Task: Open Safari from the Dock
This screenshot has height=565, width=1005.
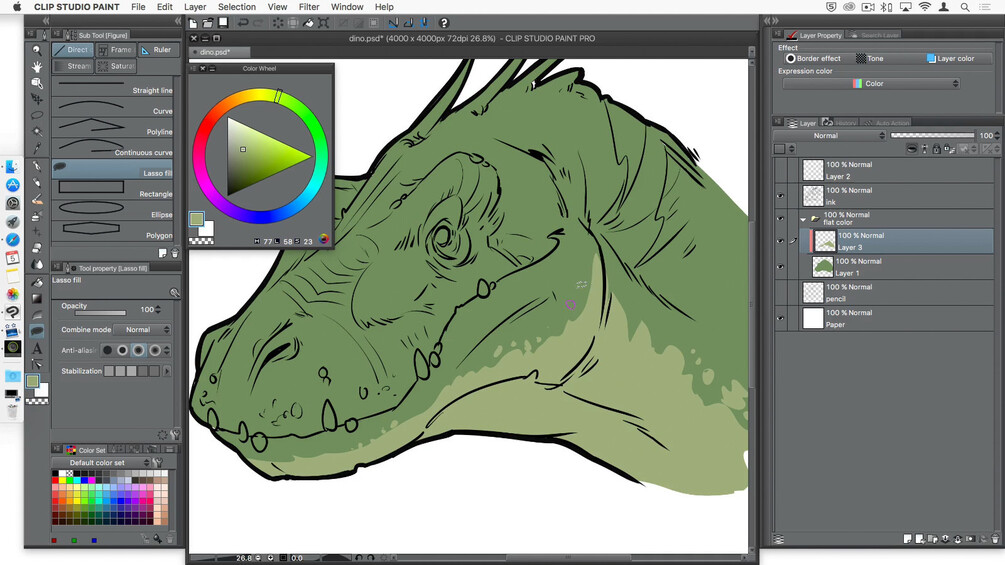Action: click(x=12, y=240)
